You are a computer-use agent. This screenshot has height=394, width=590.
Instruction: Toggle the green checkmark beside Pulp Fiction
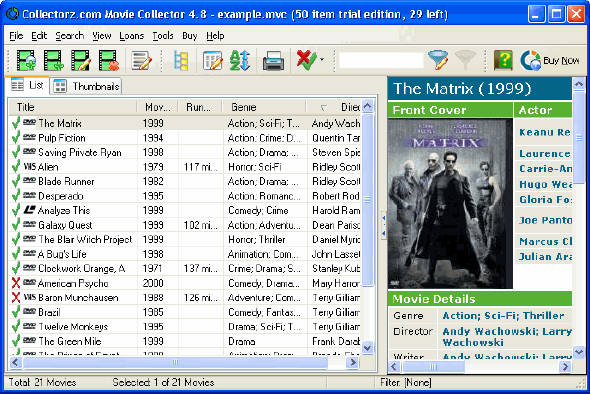coord(16,138)
